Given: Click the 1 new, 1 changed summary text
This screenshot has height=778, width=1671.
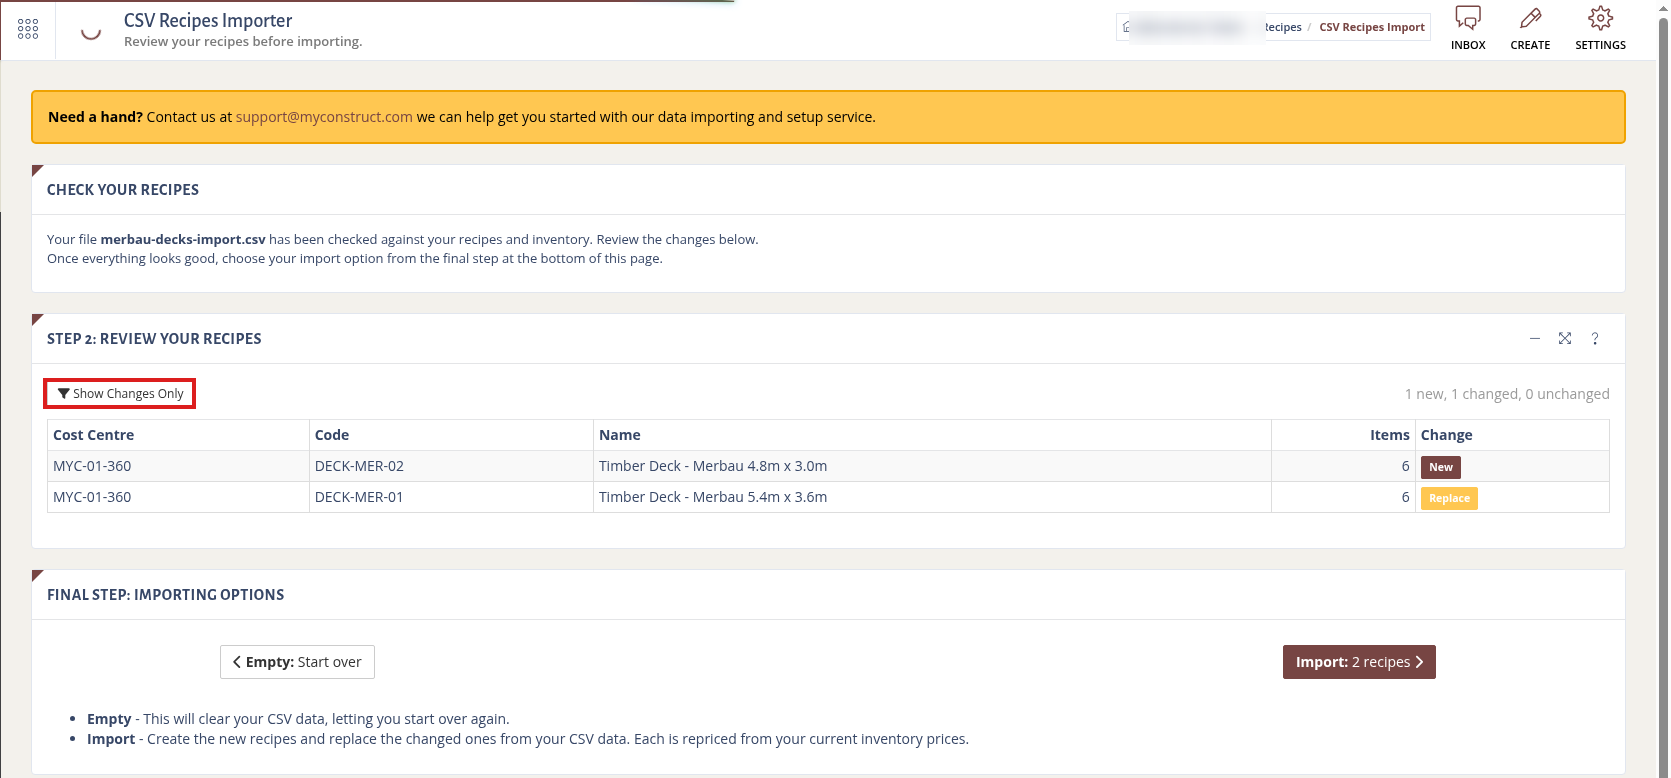Looking at the screenshot, I should pyautogui.click(x=1507, y=394).
